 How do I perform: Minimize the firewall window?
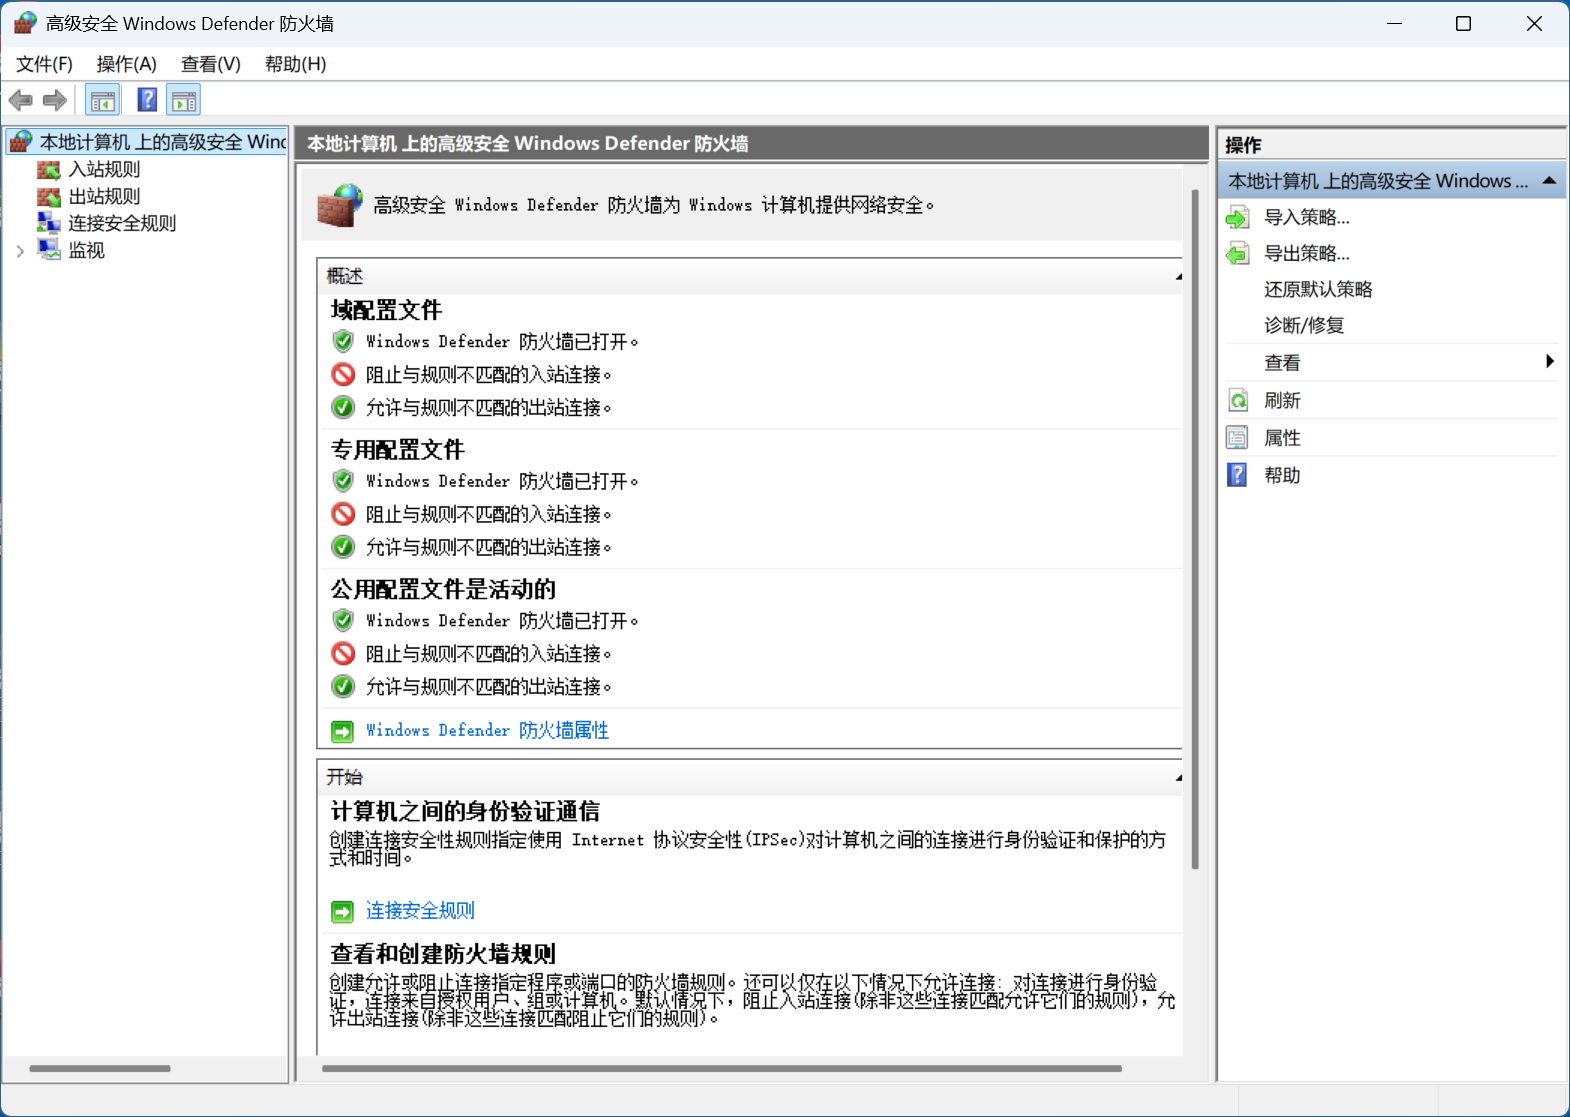pos(1395,23)
